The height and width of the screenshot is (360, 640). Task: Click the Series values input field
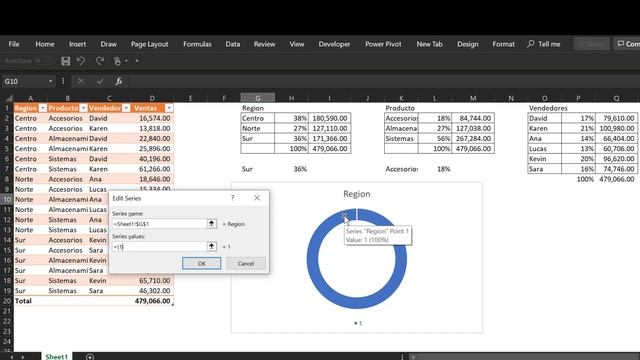point(160,247)
